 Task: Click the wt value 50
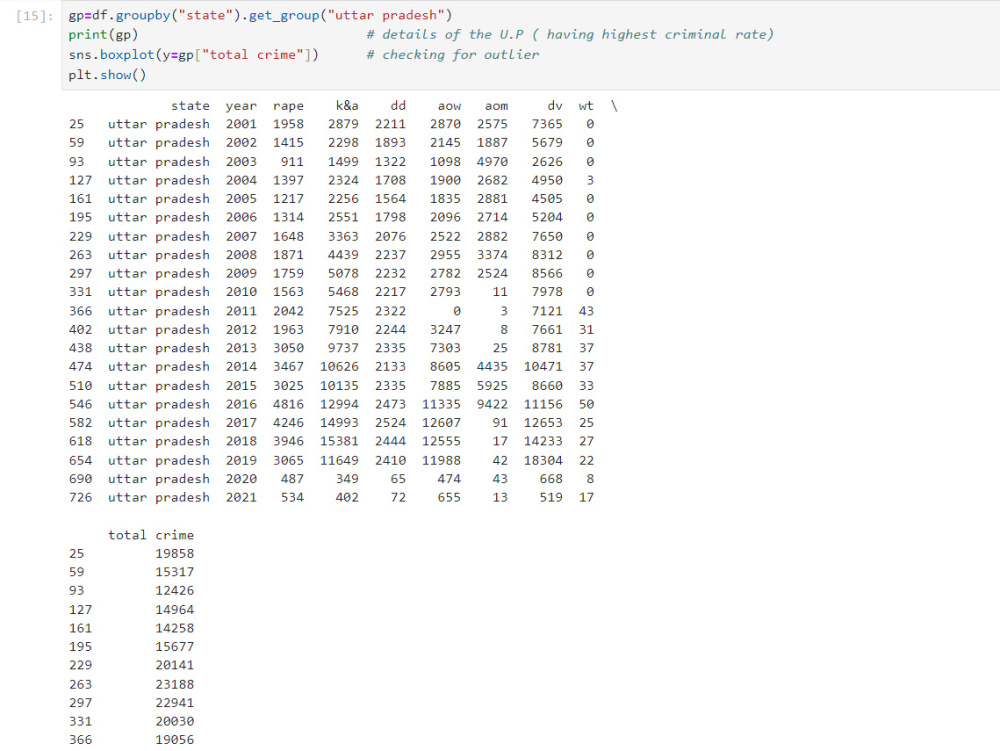pyautogui.click(x=586, y=404)
